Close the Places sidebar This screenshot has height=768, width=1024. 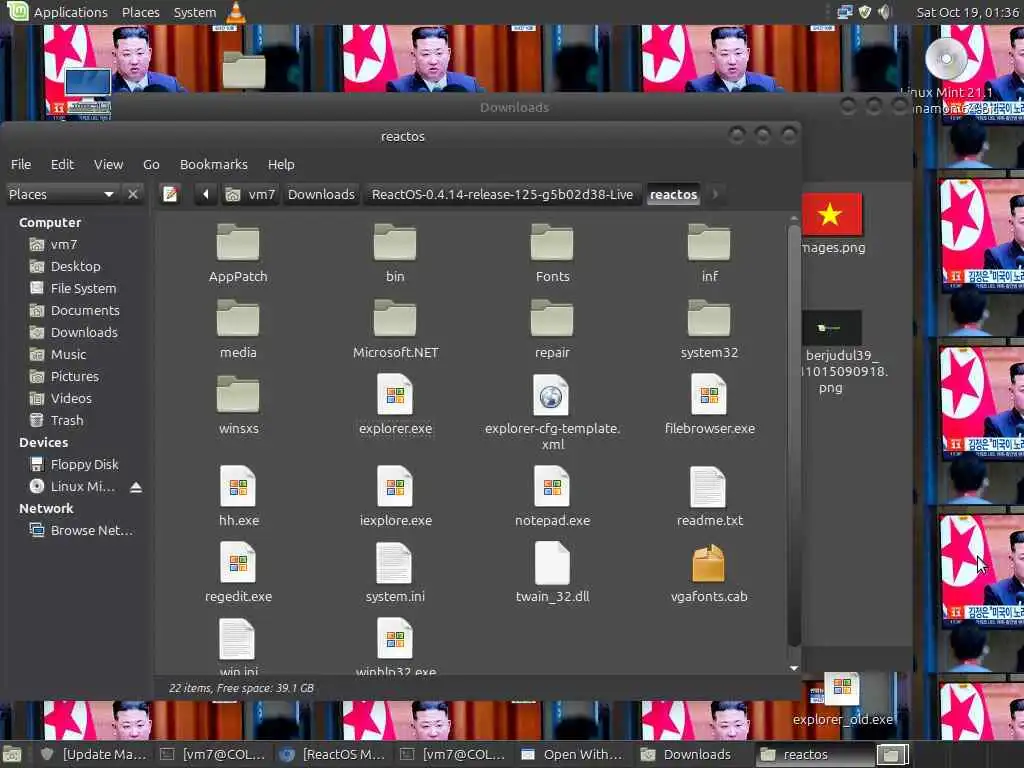click(x=133, y=194)
